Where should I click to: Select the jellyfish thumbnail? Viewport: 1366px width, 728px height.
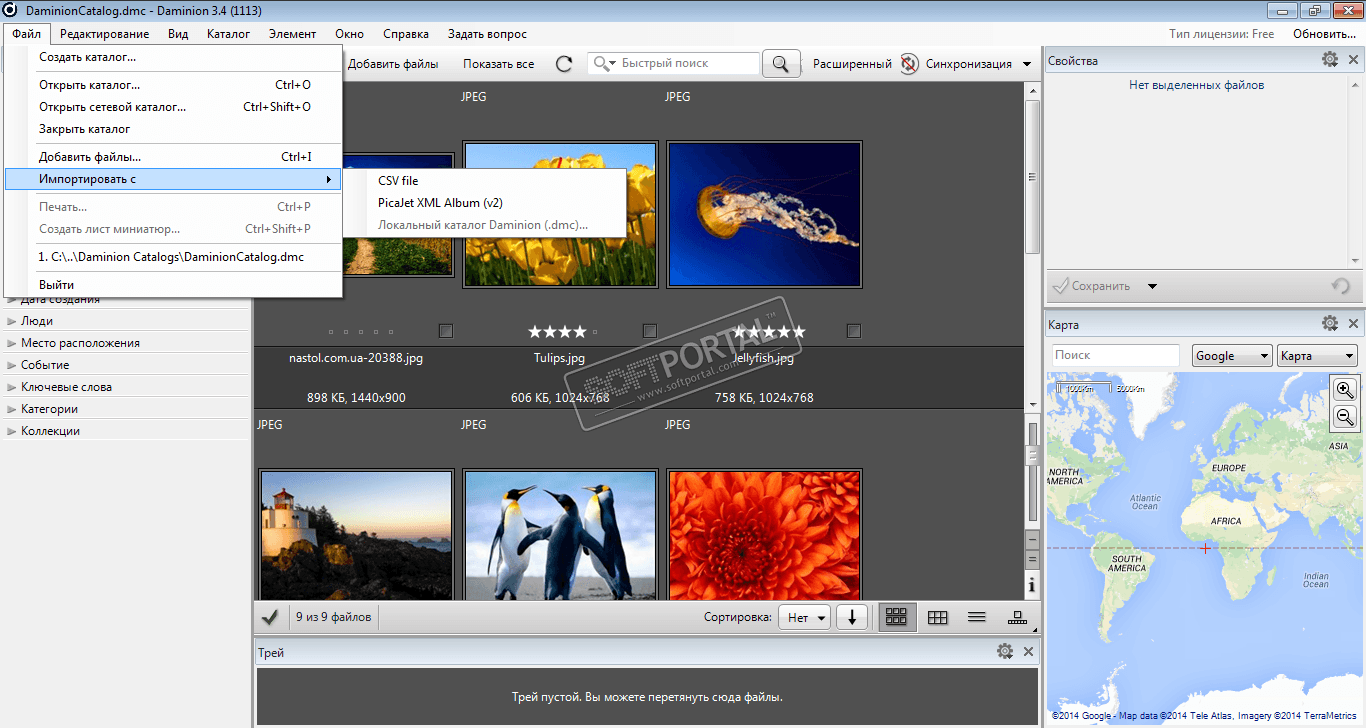coord(764,214)
